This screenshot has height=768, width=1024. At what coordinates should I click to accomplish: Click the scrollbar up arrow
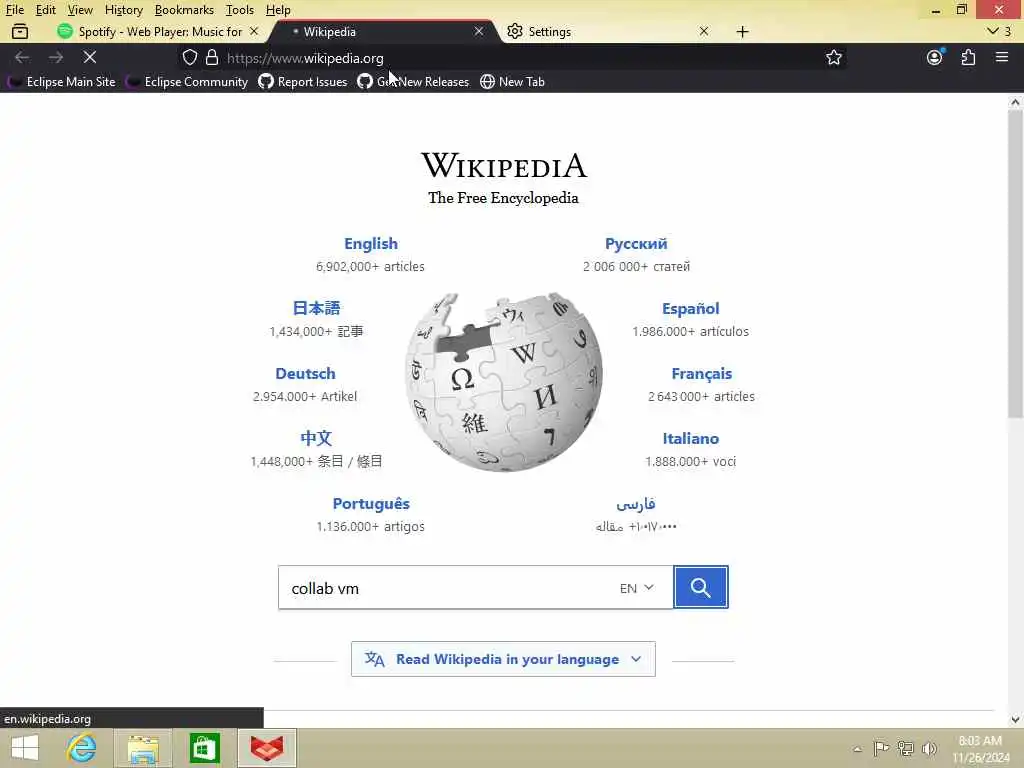click(x=1015, y=102)
